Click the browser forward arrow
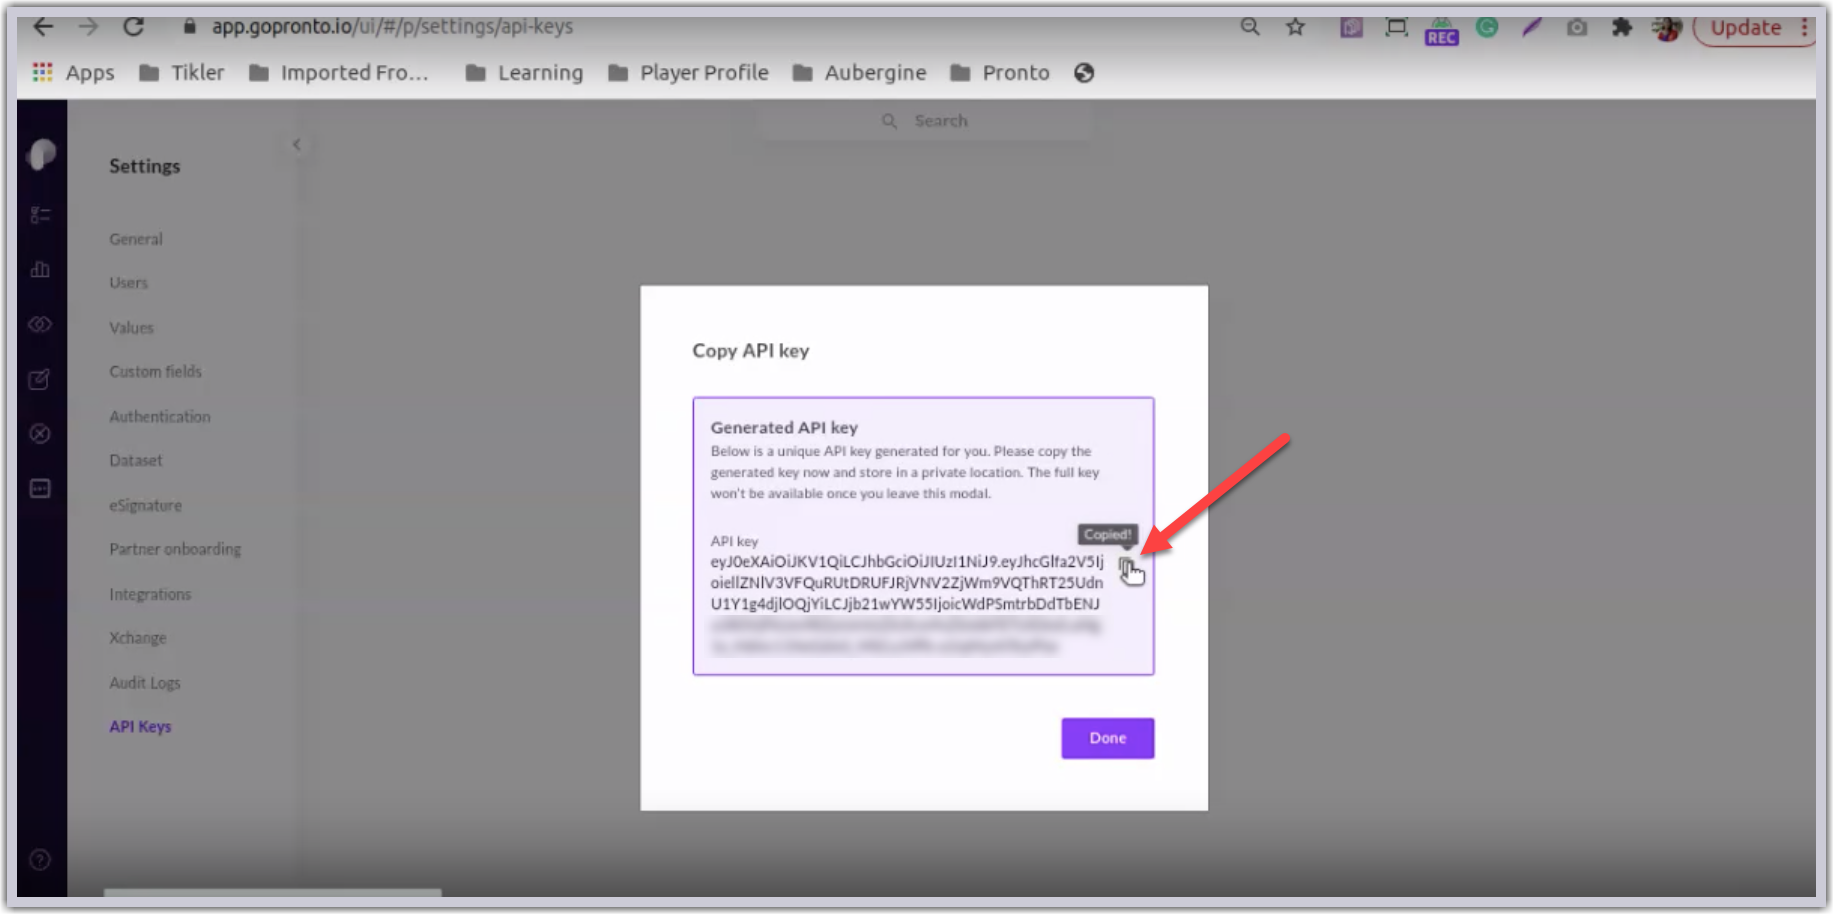The width and height of the screenshot is (1834, 915). point(88,27)
